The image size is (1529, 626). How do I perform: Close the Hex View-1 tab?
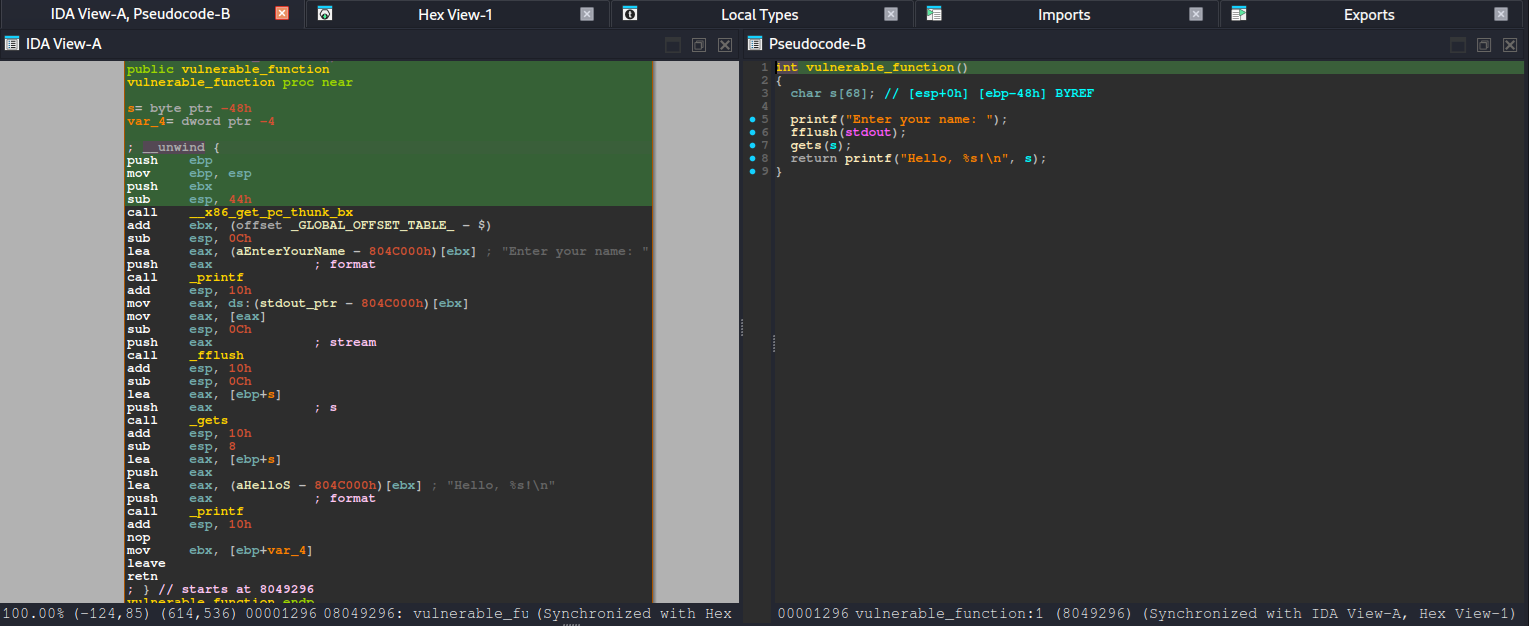point(587,14)
